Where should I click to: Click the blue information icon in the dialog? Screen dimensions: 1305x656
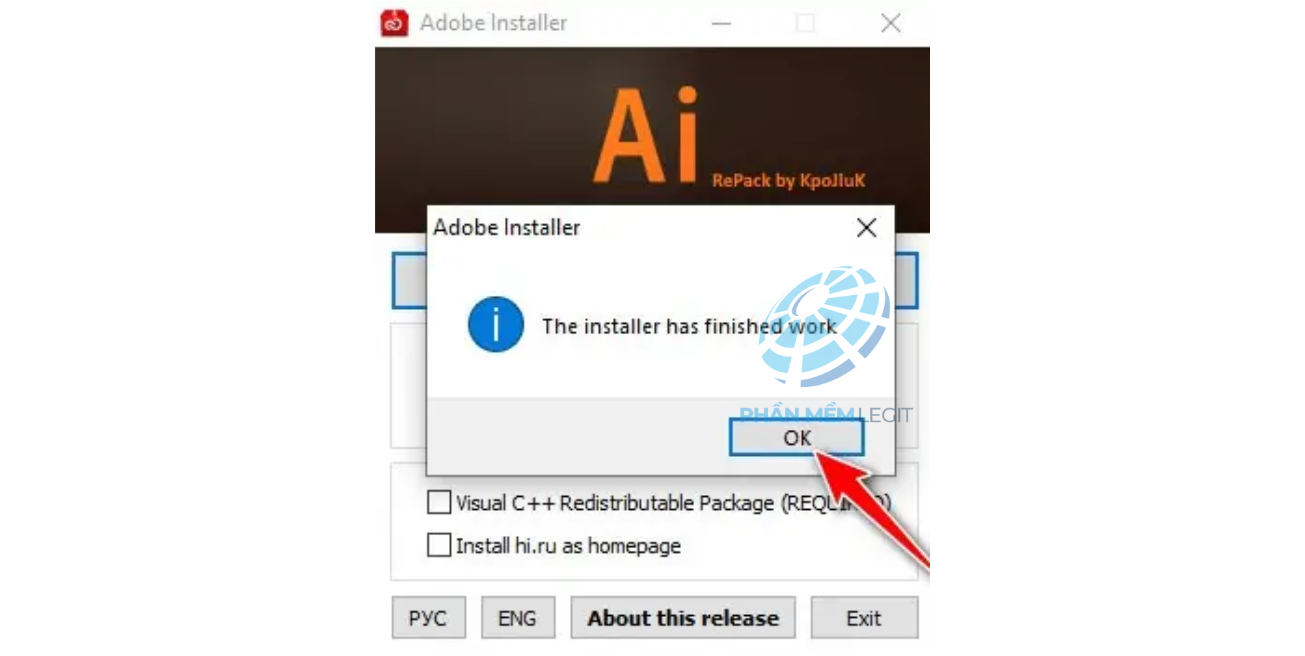pyautogui.click(x=496, y=325)
